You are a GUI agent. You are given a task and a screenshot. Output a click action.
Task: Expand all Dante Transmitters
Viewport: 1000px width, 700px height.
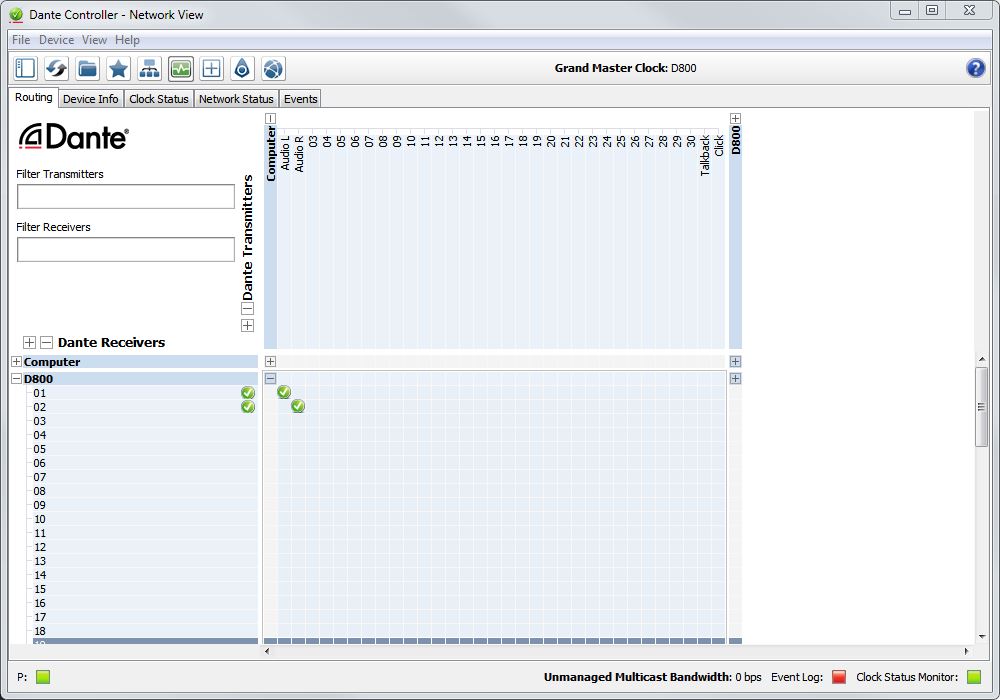click(247, 326)
